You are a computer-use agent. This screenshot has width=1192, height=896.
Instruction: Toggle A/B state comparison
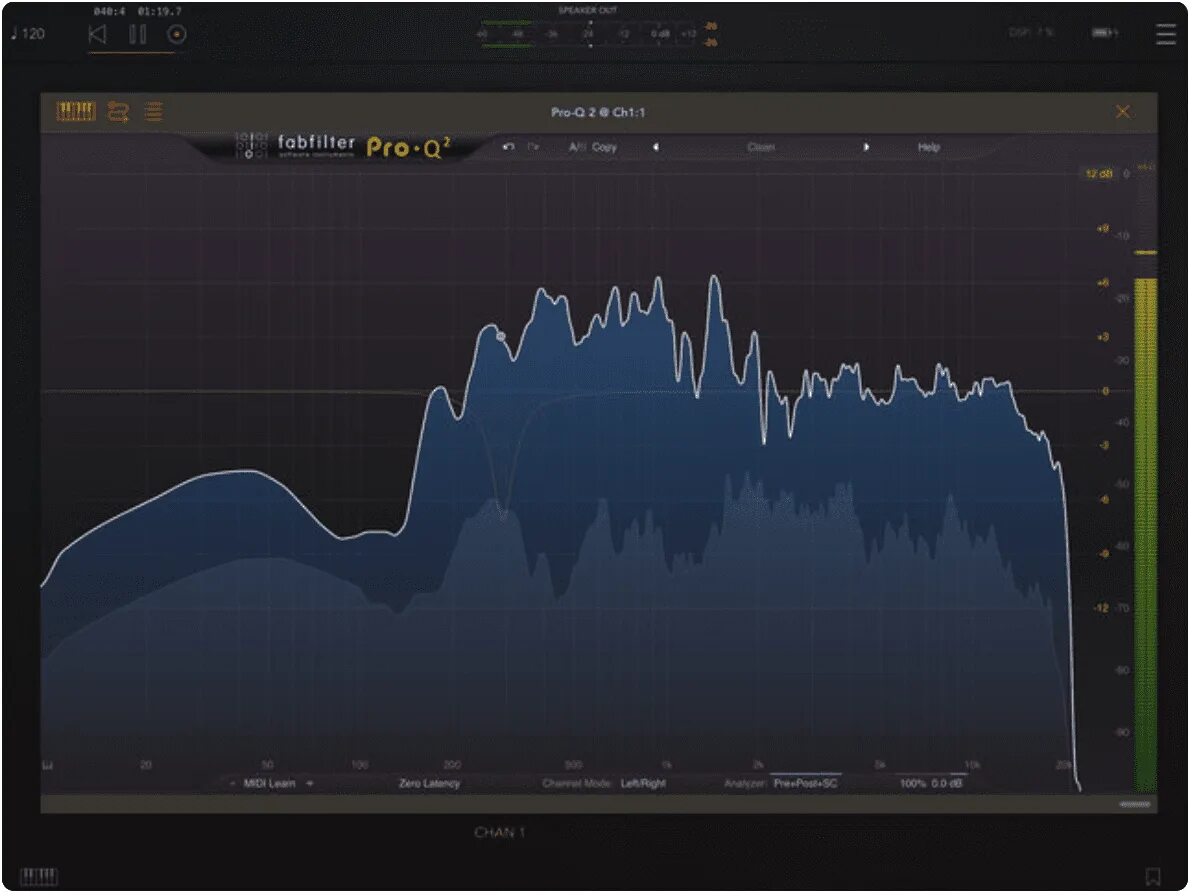(577, 147)
